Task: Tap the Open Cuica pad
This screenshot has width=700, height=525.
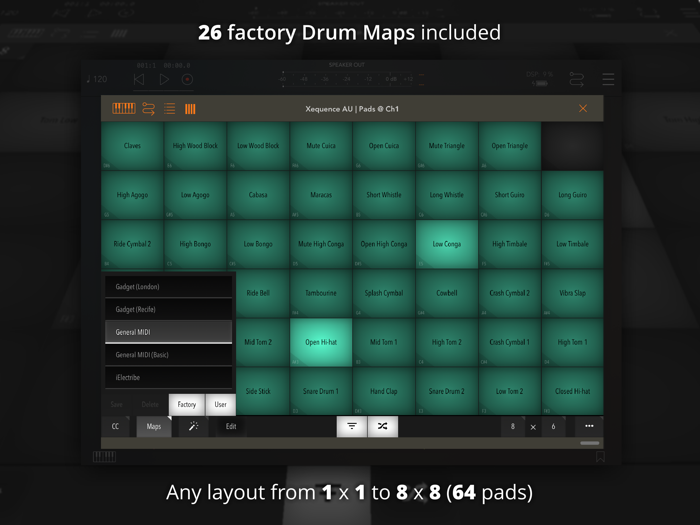Action: pyautogui.click(x=384, y=146)
